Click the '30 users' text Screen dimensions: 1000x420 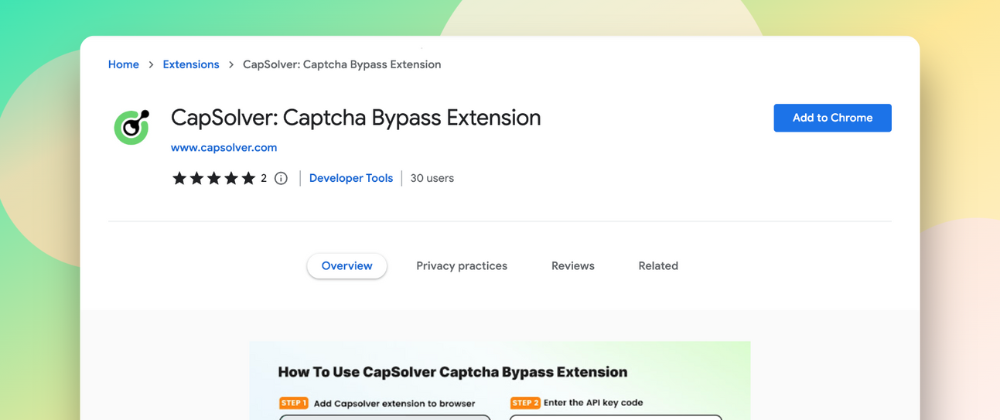click(432, 178)
